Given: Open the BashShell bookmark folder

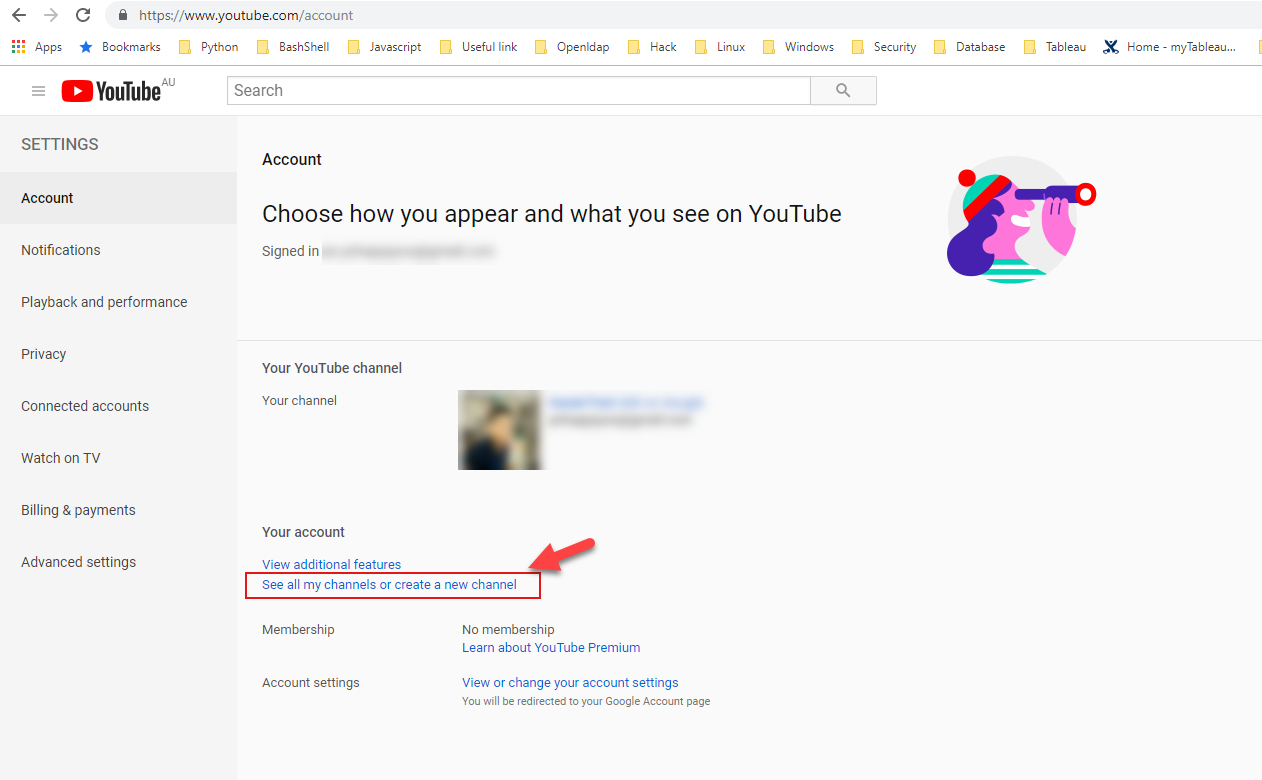Looking at the screenshot, I should tap(293, 47).
